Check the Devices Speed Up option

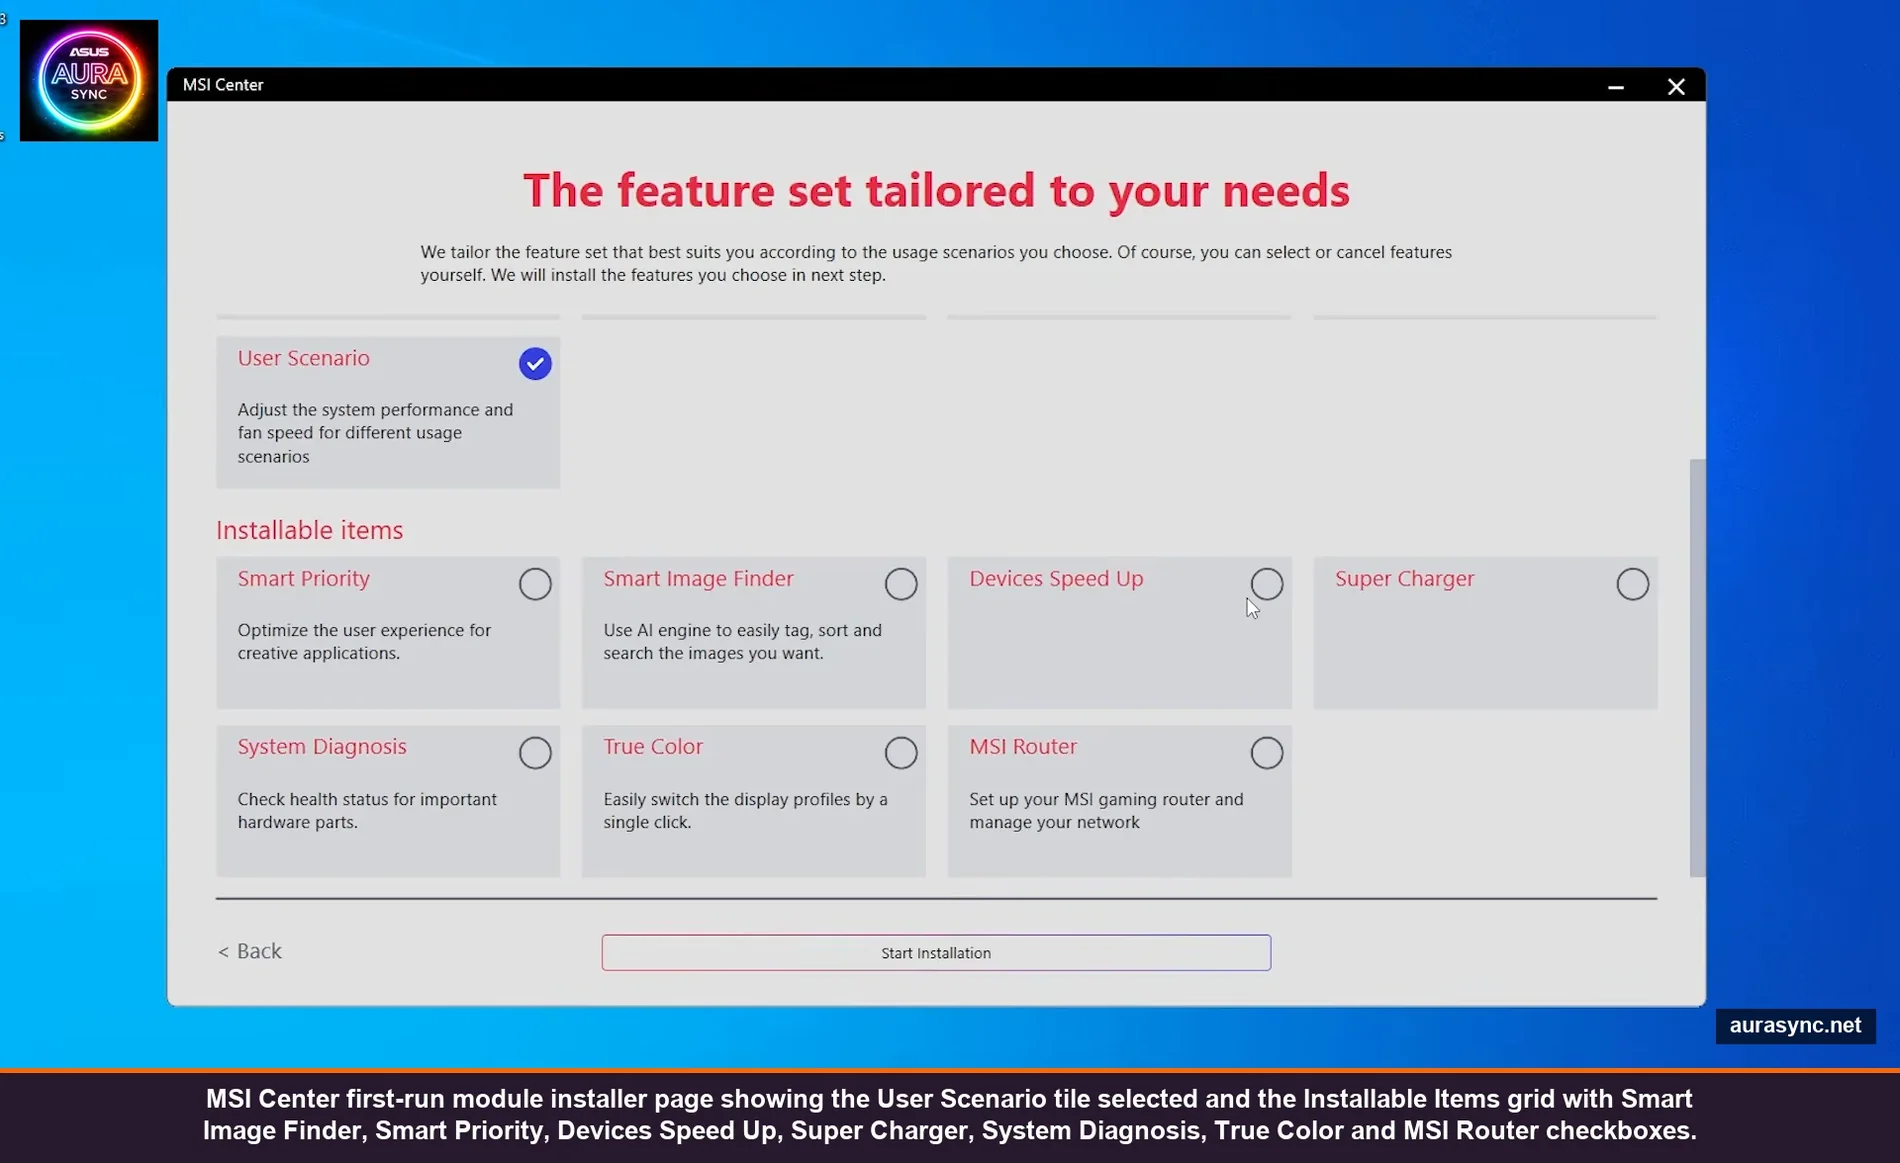[x=1267, y=584]
